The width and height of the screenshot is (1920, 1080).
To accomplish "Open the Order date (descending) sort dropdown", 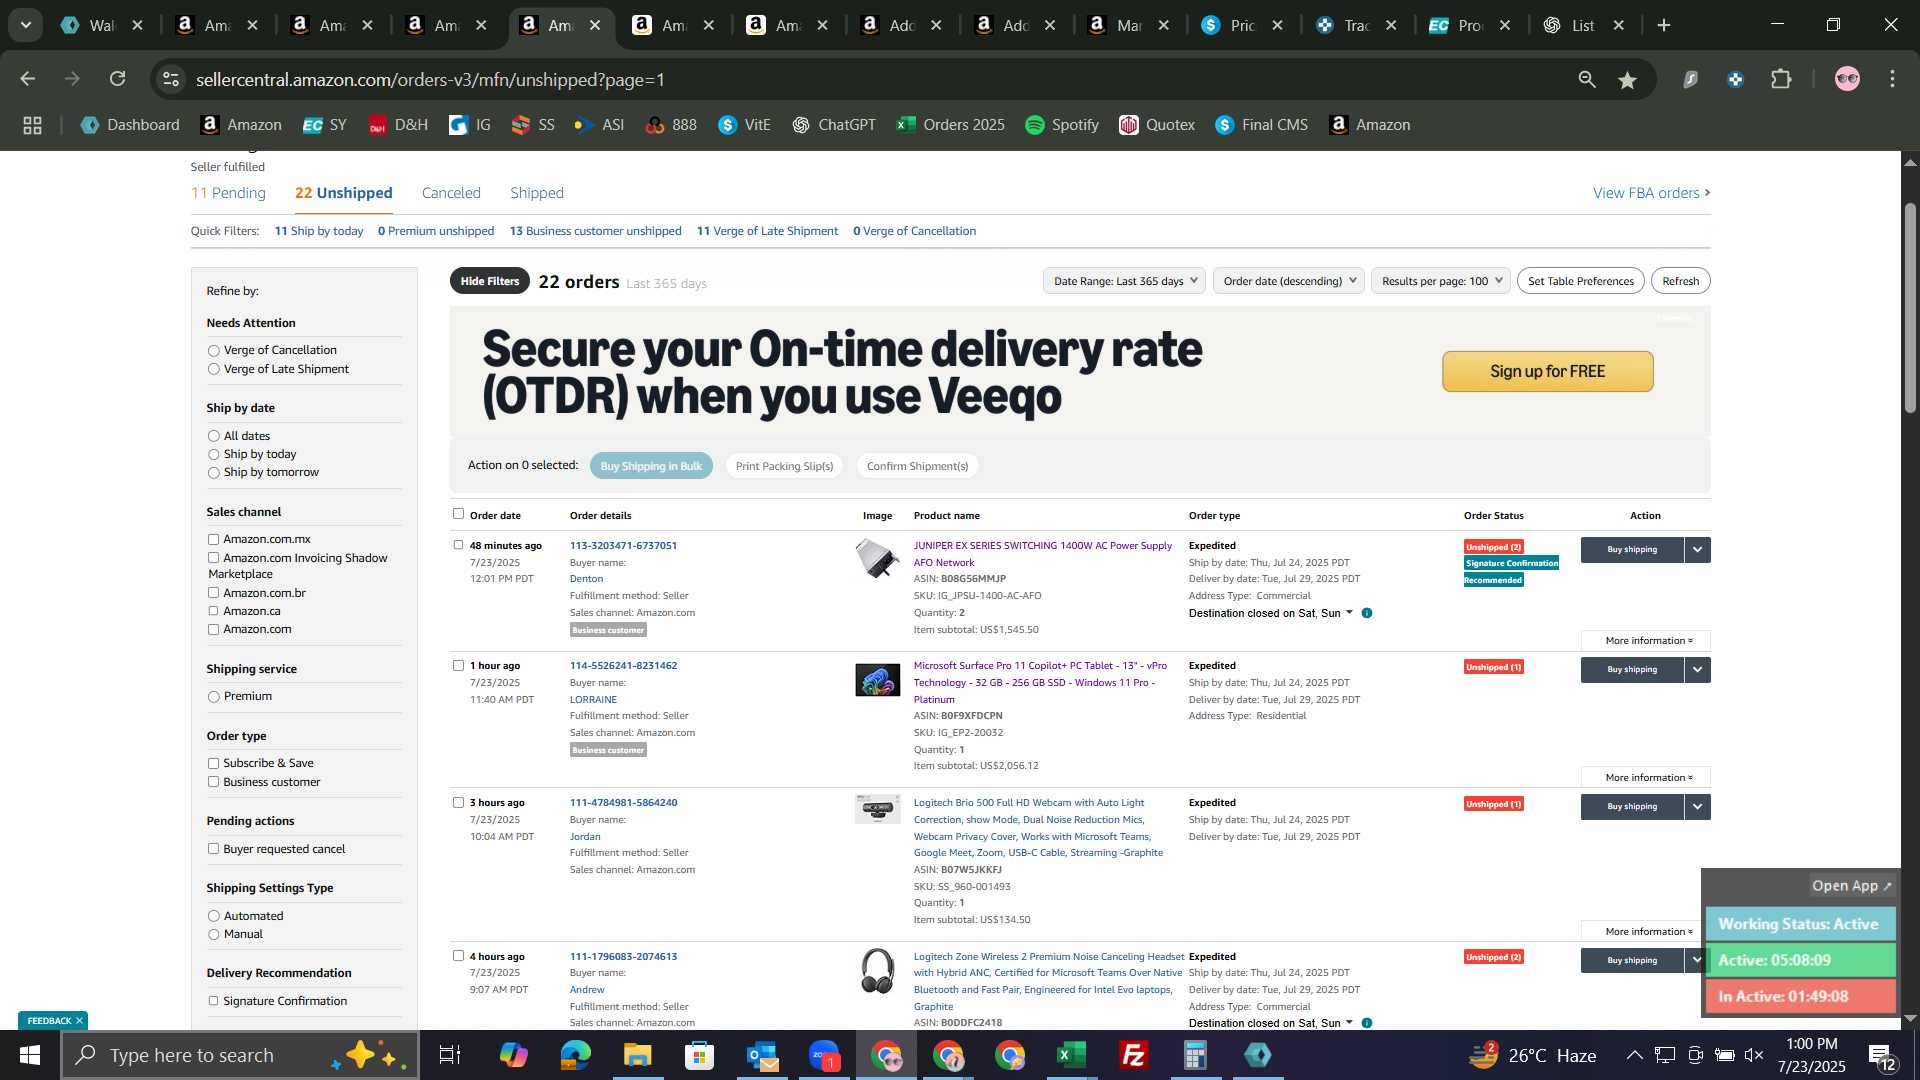I will point(1289,281).
